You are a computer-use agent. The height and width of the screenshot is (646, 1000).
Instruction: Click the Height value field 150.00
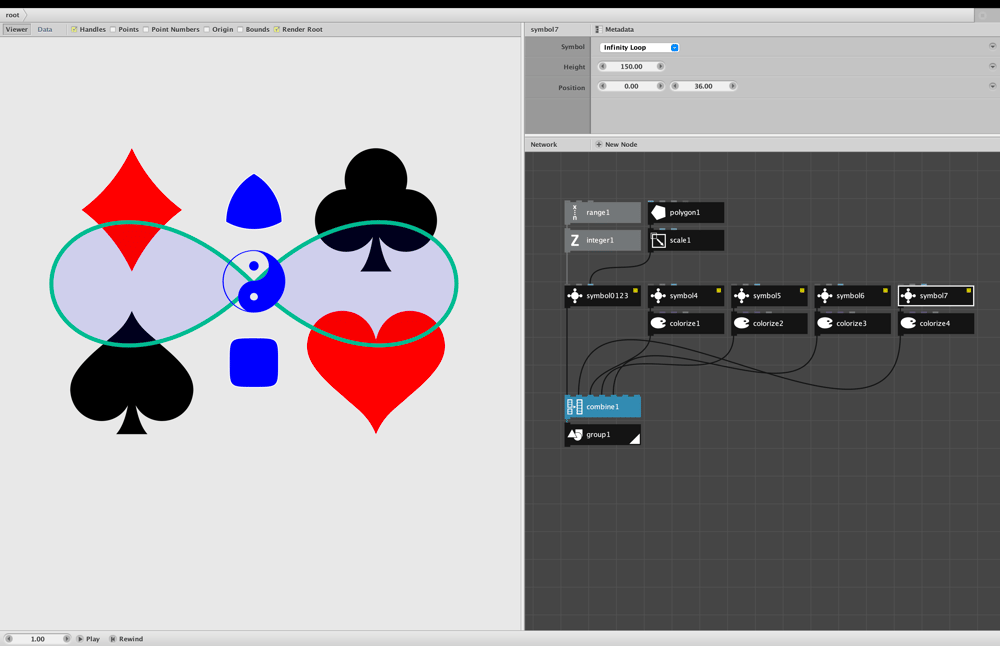click(631, 66)
